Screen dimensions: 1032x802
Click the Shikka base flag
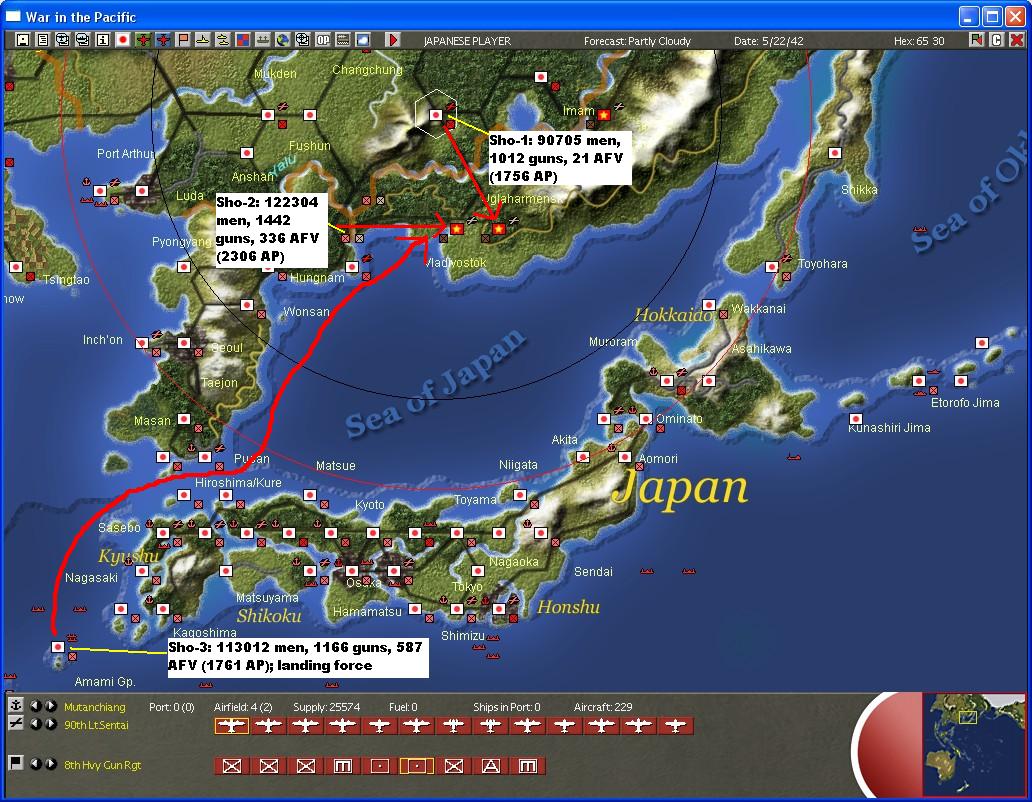835,153
